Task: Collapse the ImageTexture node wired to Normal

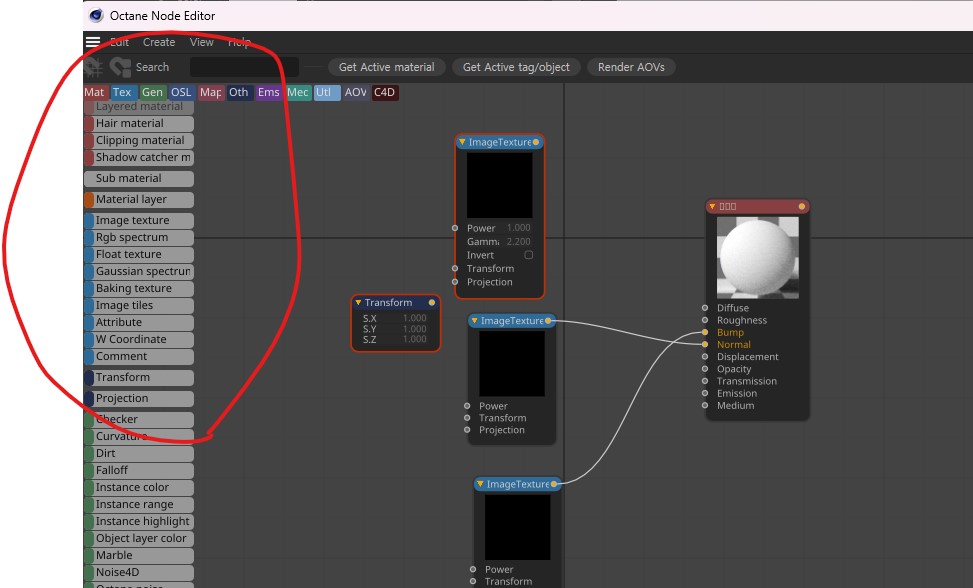Action: click(474, 321)
